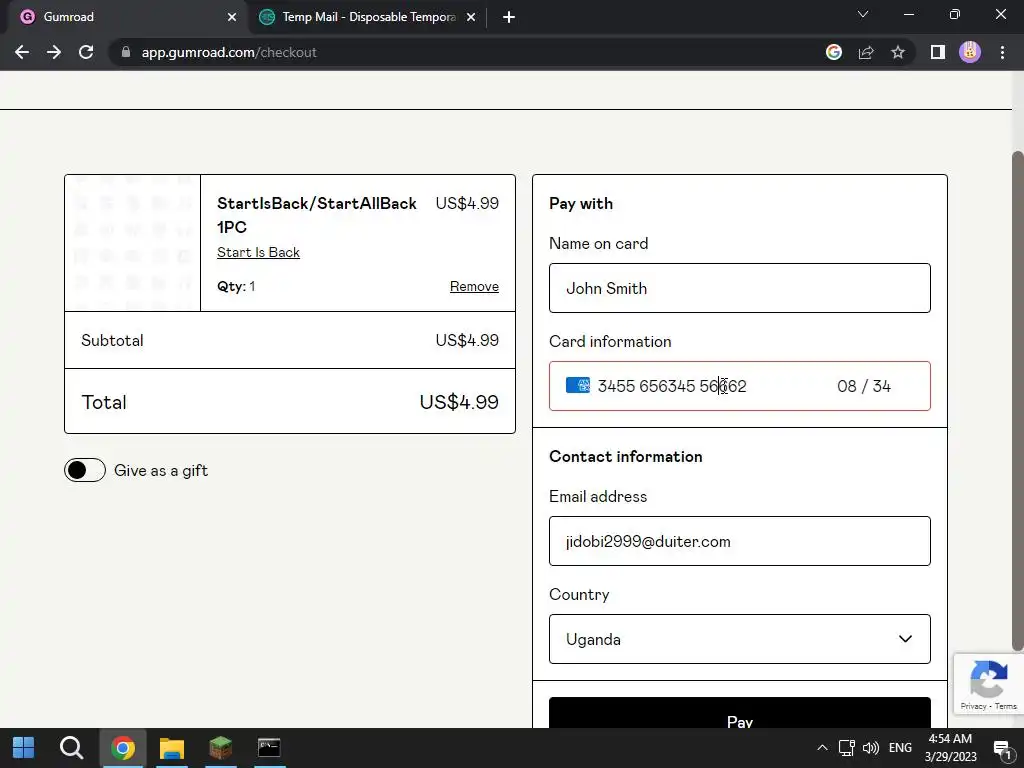Toggle the browser side panel icon
The height and width of the screenshot is (768, 1024).
(938, 52)
